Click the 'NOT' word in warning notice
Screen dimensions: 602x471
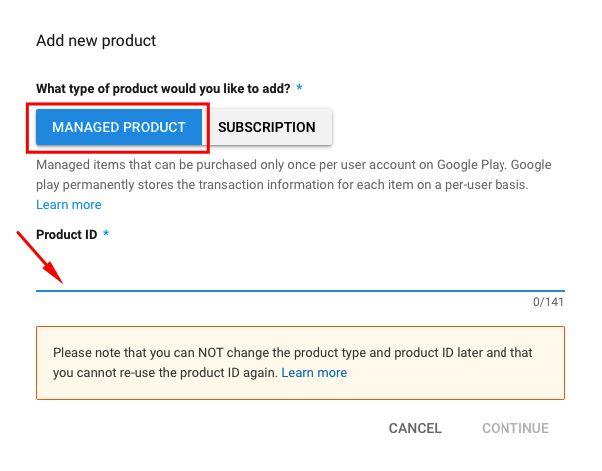(210, 353)
